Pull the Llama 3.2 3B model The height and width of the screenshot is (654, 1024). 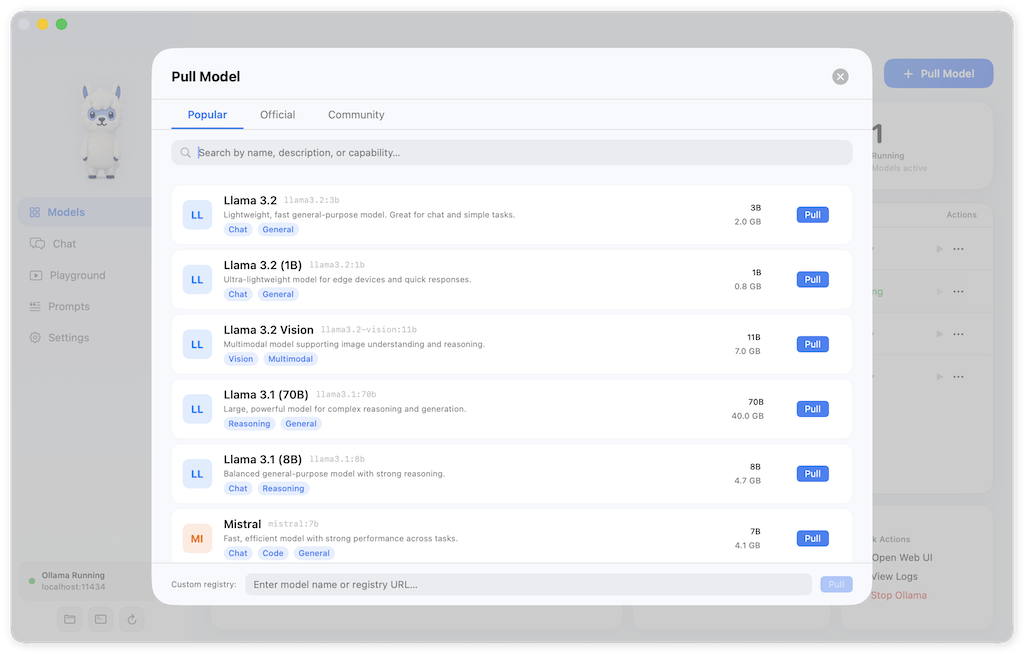pos(812,215)
